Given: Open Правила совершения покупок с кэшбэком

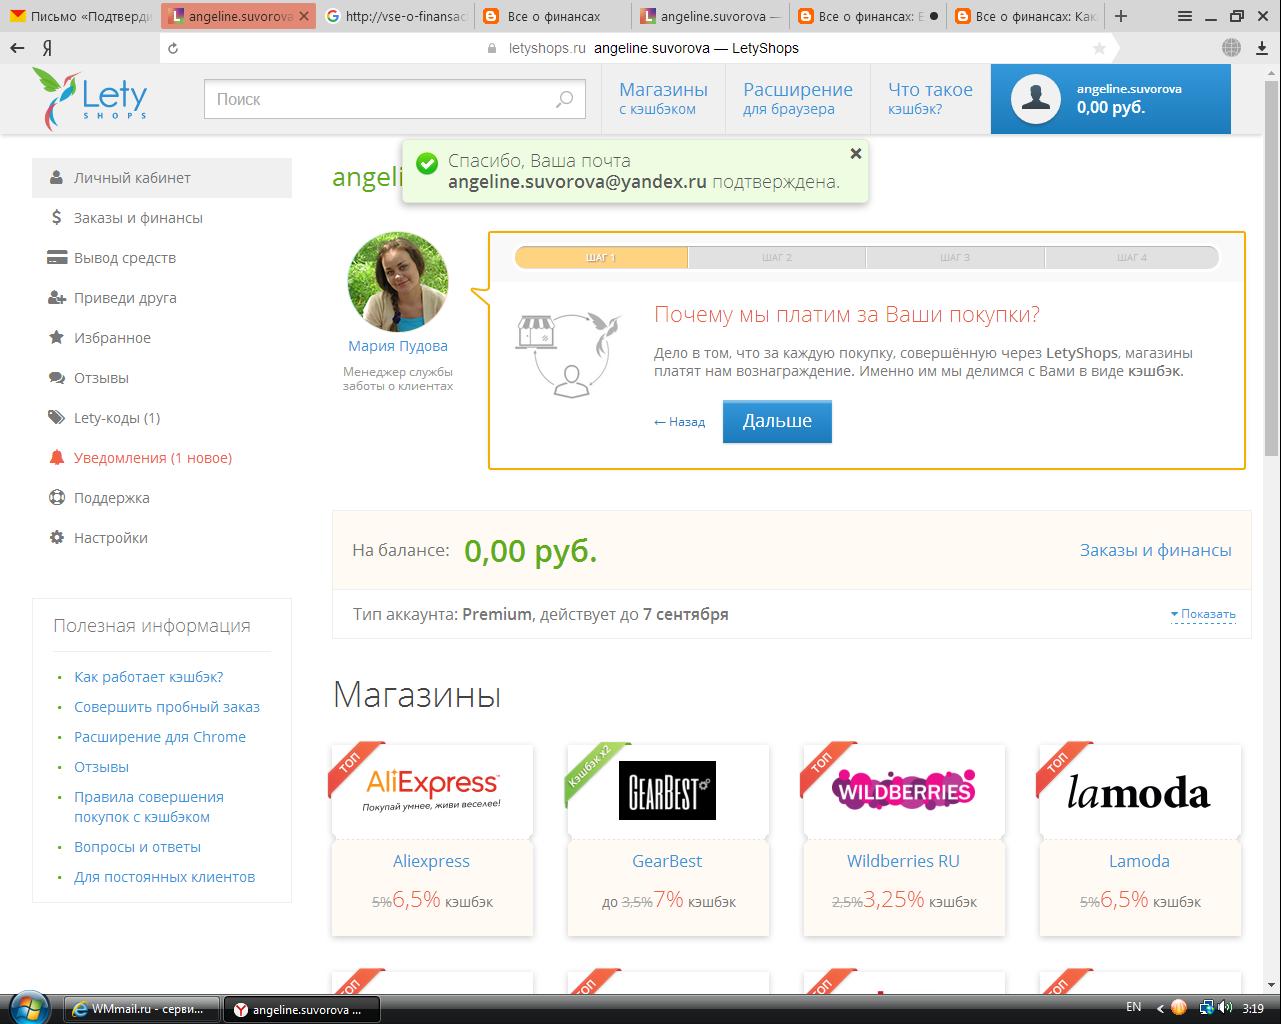Looking at the screenshot, I should (x=149, y=807).
